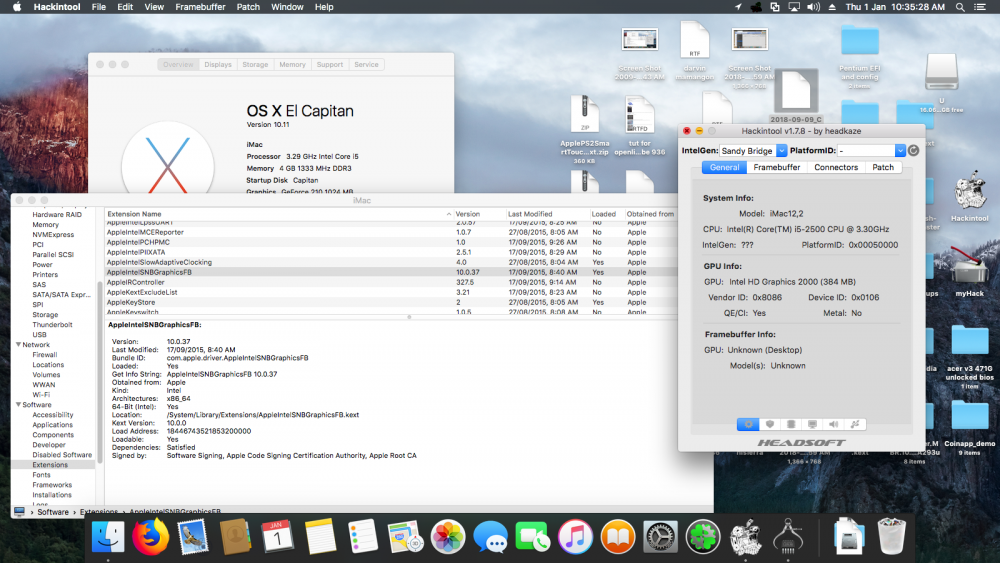Select Service tab in About This Mac
This screenshot has height=563, width=1000.
tap(366, 64)
